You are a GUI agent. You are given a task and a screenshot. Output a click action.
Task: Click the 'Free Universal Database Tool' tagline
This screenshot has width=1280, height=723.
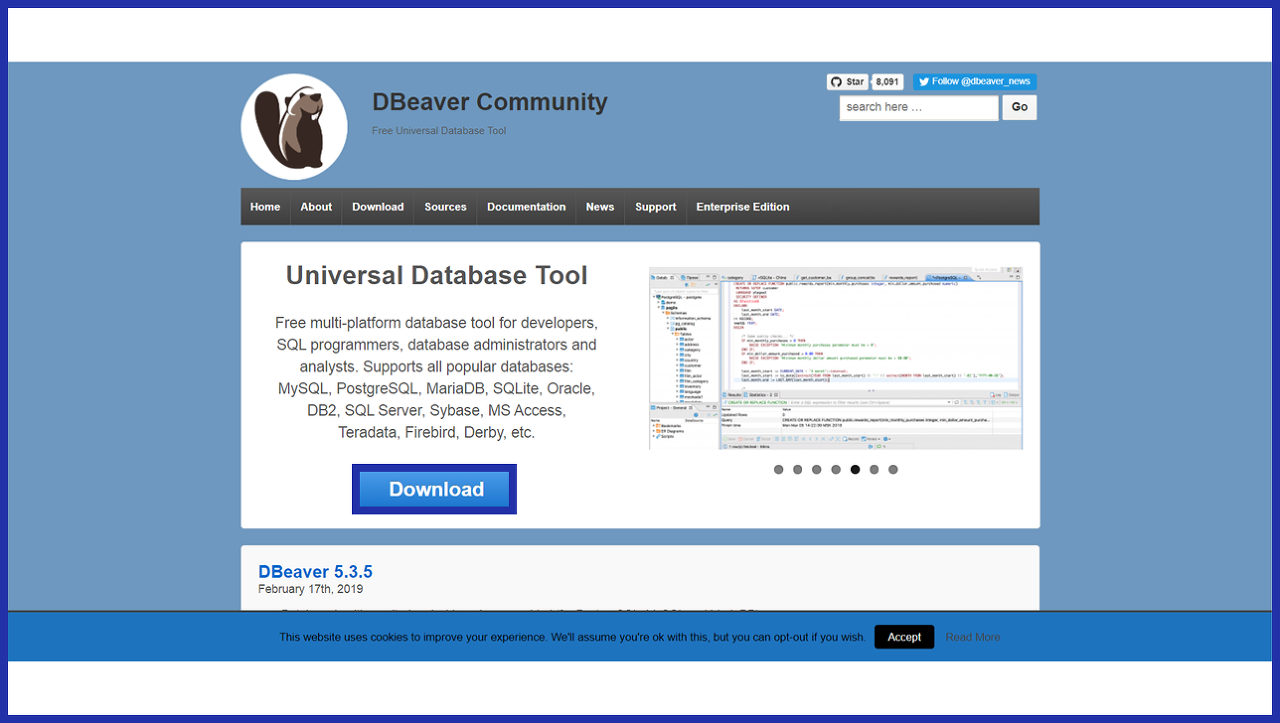pyautogui.click(x=439, y=131)
